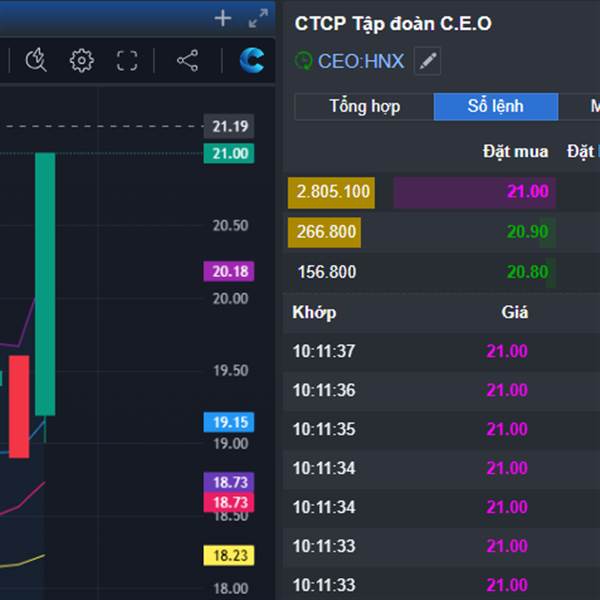Click the purple 20.18 indicator label
This screenshot has height=600, width=600.
pos(229,271)
